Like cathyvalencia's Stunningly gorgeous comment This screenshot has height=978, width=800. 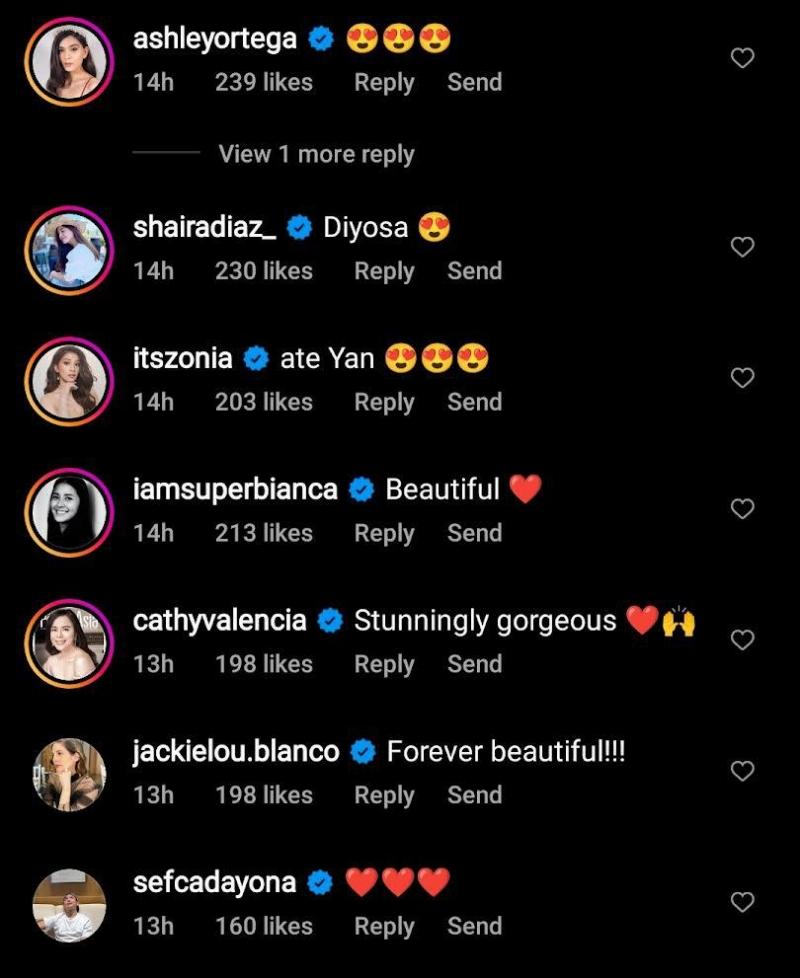click(x=742, y=640)
